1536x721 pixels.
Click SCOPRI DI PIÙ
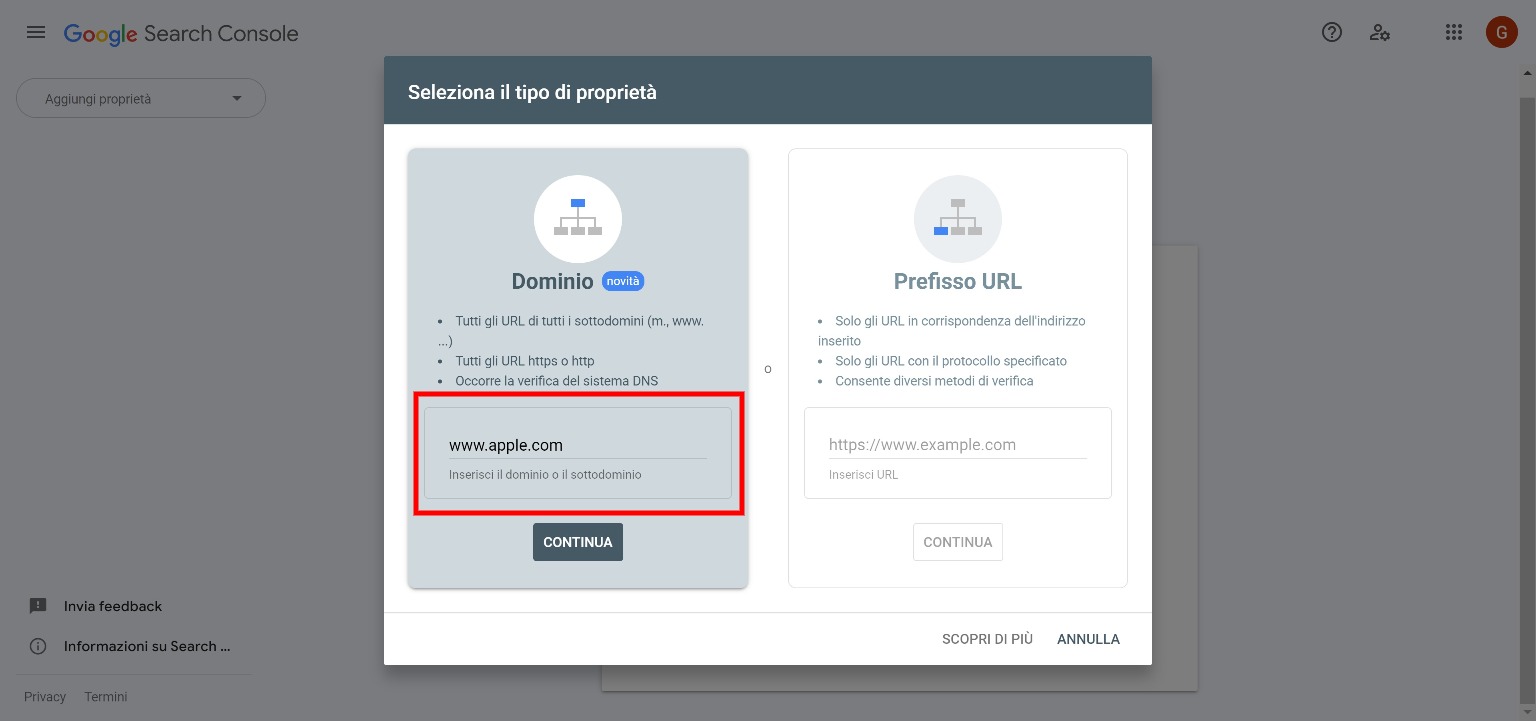coord(987,639)
